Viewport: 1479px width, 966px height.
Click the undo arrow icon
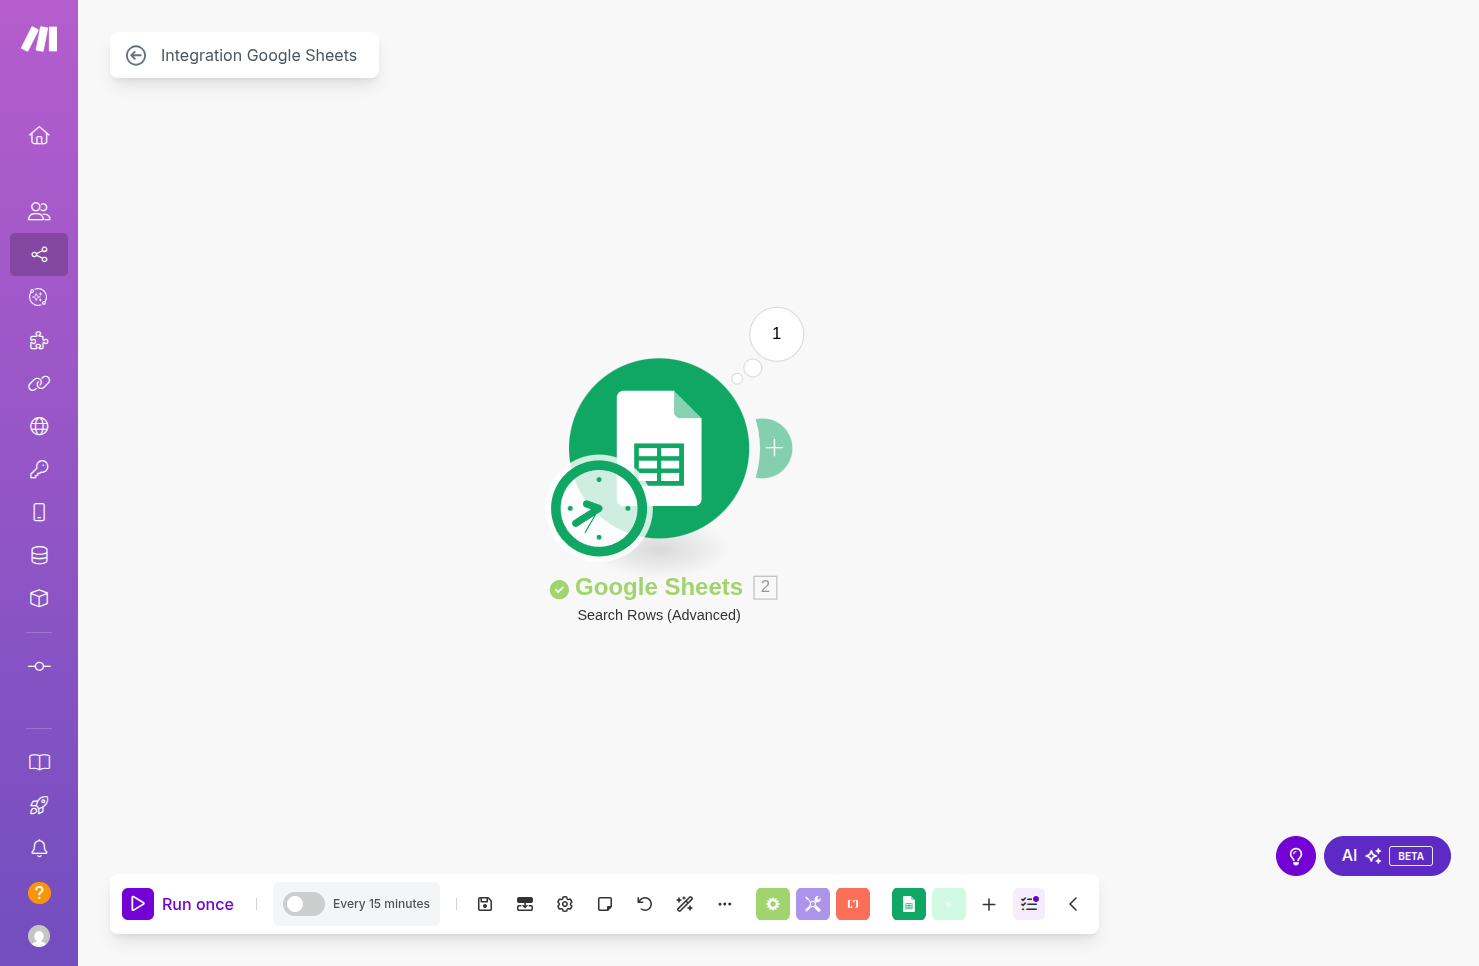645,904
